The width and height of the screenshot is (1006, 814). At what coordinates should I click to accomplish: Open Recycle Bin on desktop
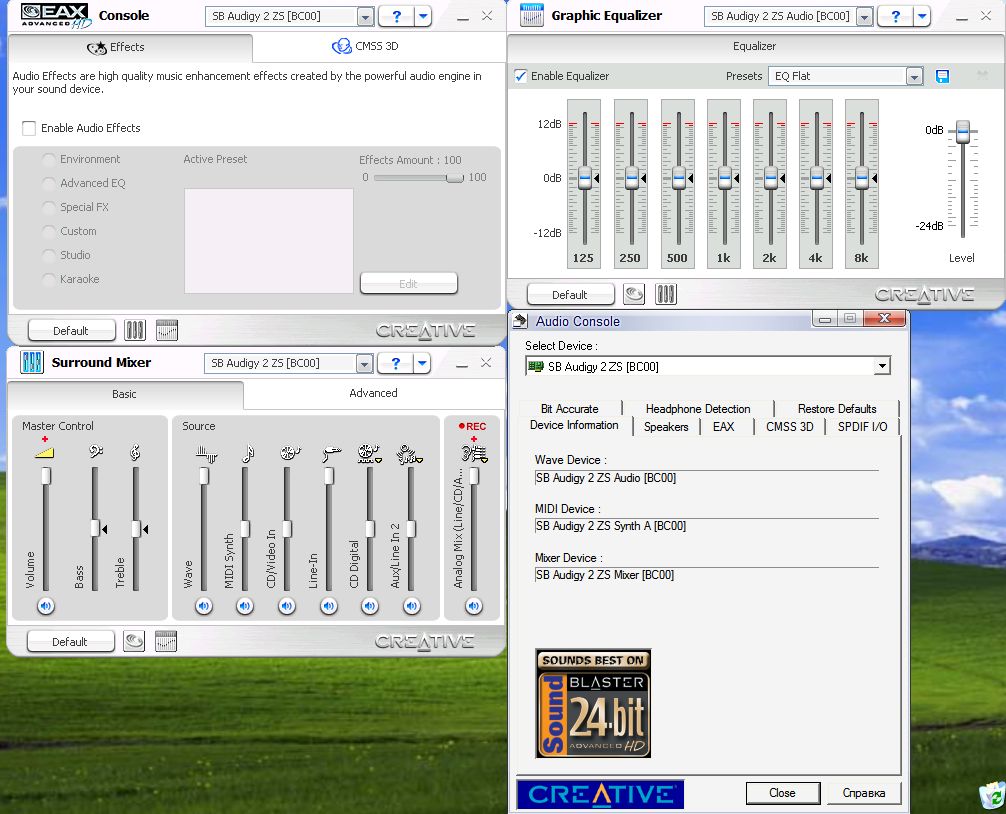991,795
